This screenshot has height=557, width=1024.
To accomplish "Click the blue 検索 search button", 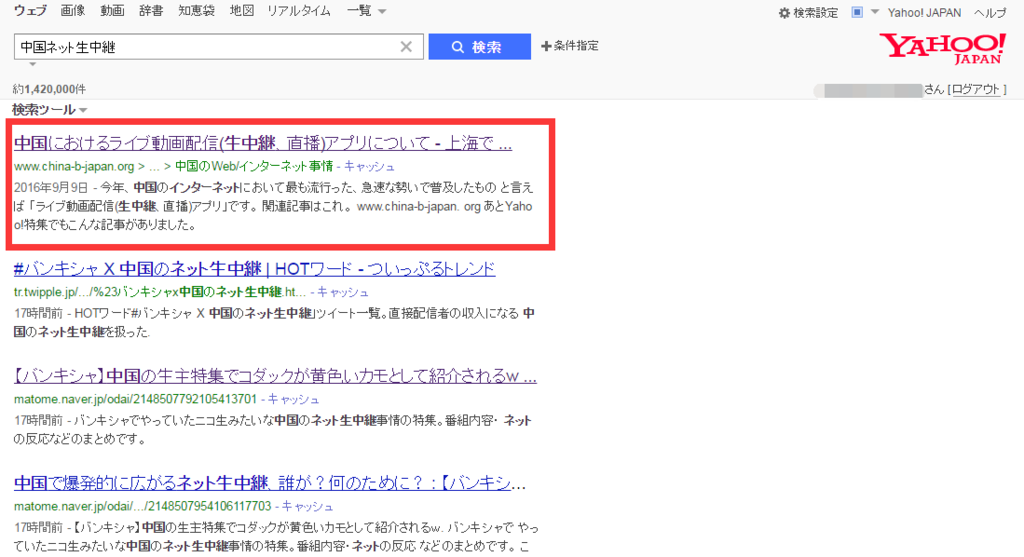I will coord(479,47).
